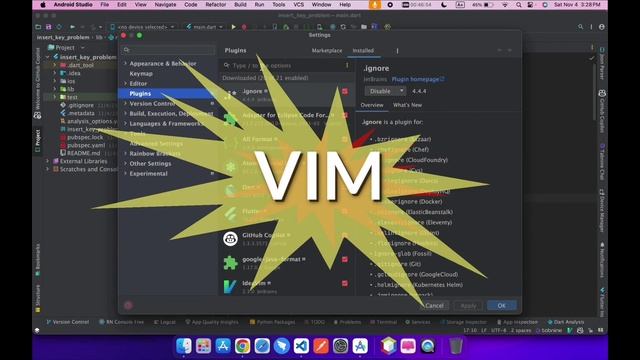Open GitHub Copilot Chat side panel icon
640x360 pixels.
tap(602, 93)
